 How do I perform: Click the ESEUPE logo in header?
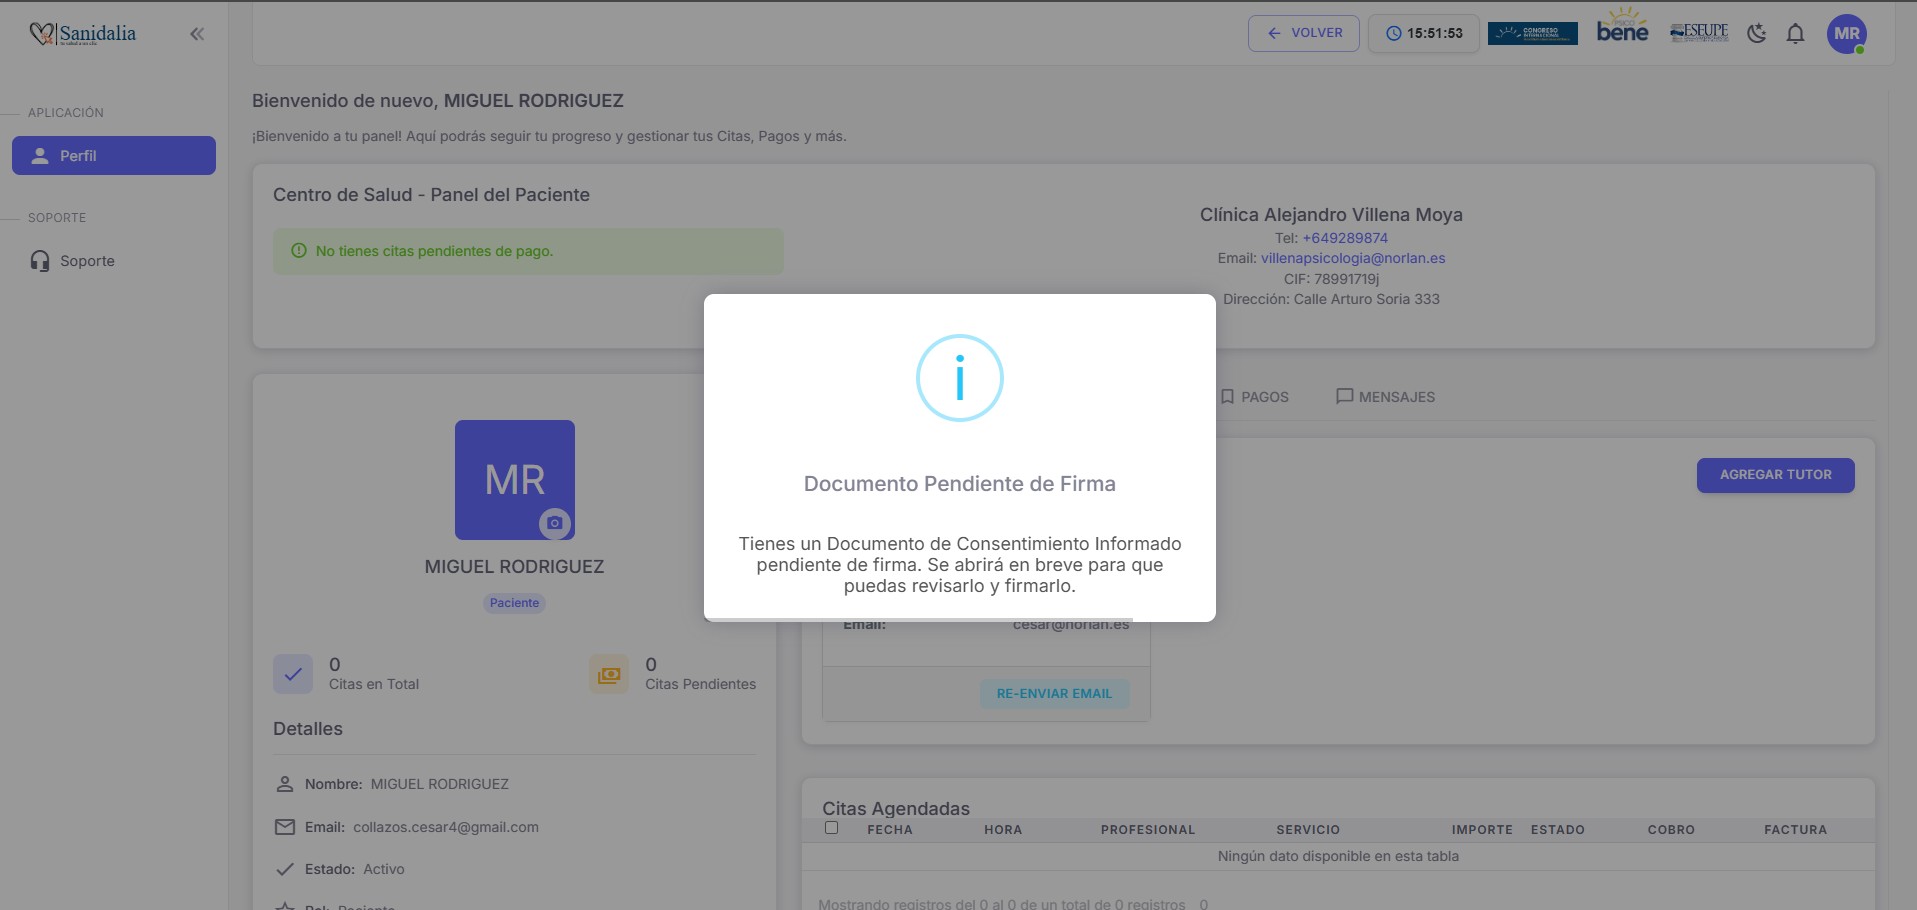click(1699, 32)
